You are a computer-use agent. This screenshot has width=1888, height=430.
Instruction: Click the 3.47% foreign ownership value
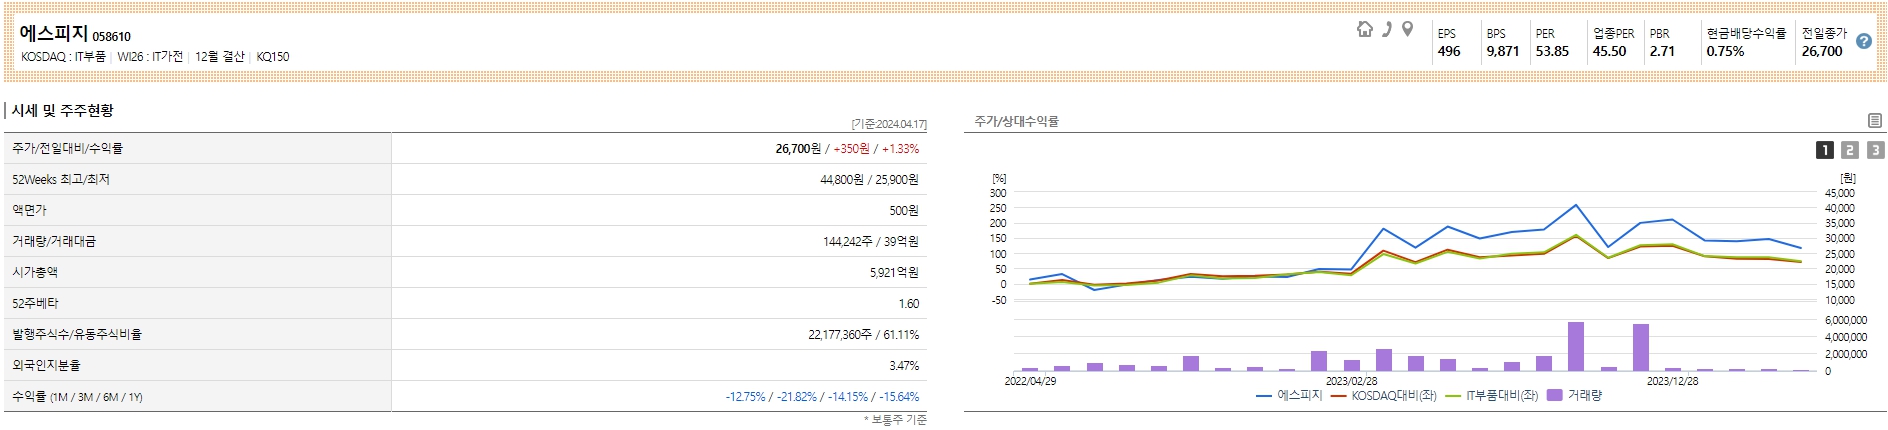coord(904,365)
